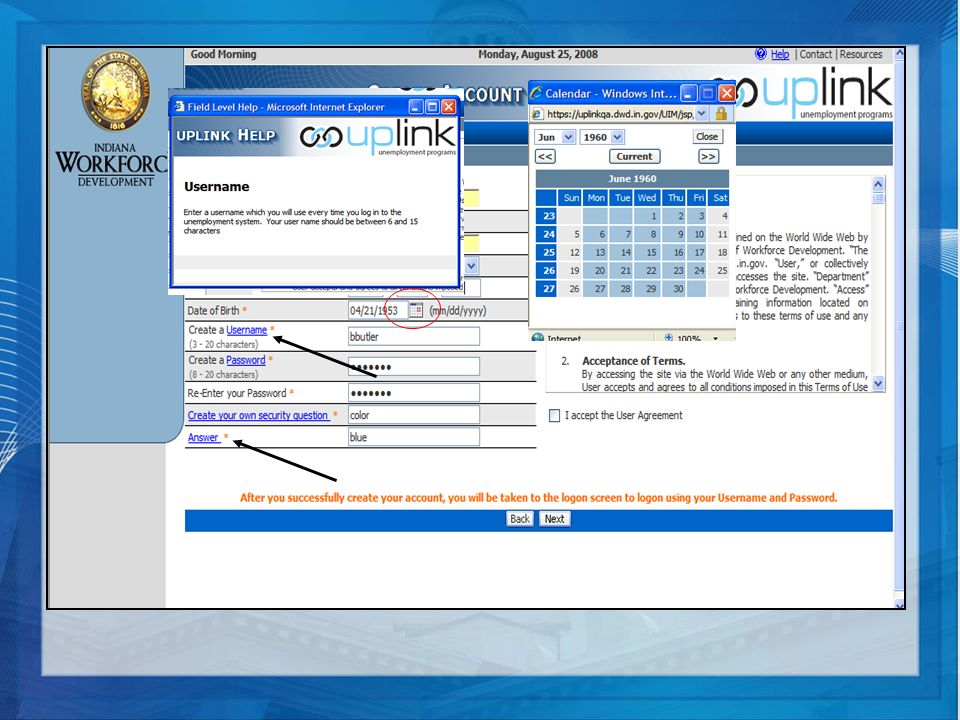Click the Date of Birth input field
The width and height of the screenshot is (960, 720).
(377, 310)
